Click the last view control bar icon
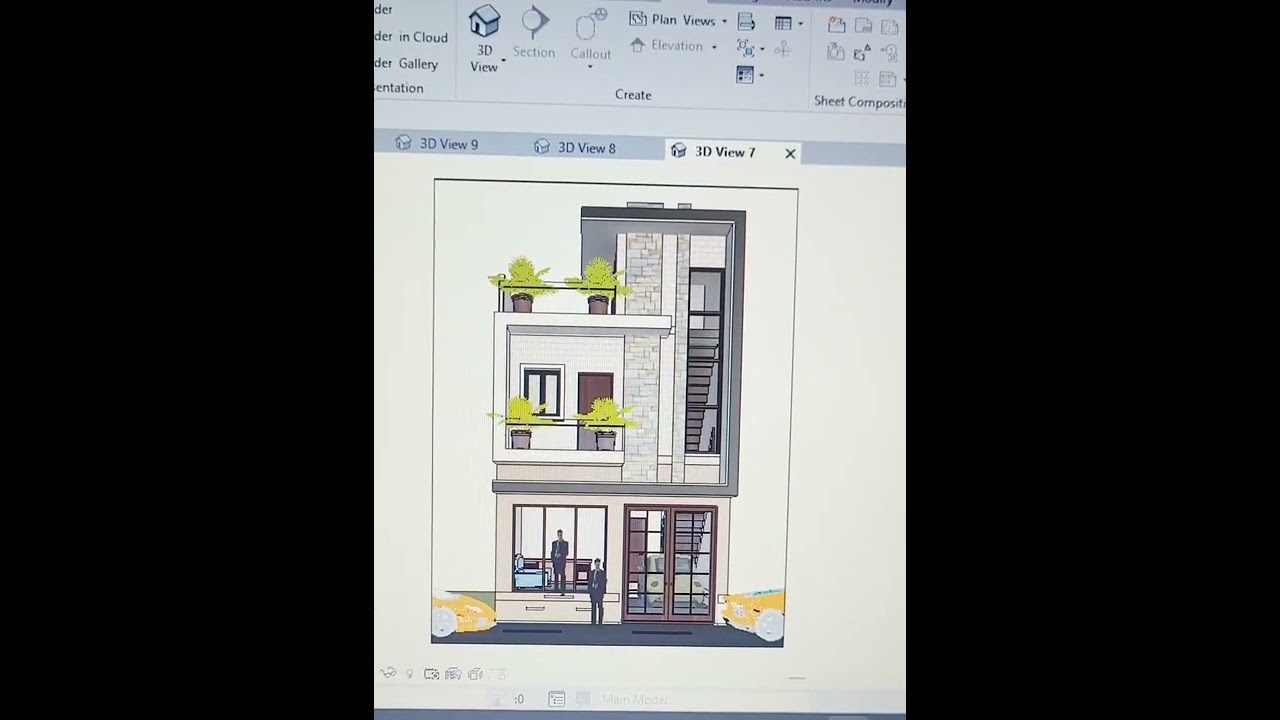Screen dimensions: 1280x720 498,674
